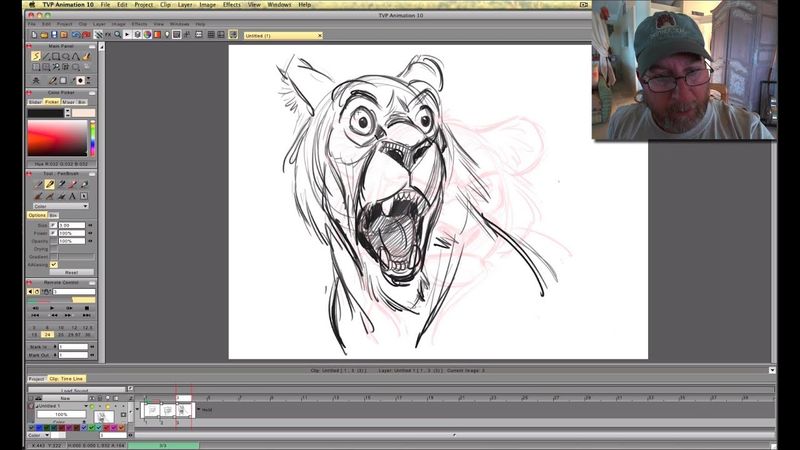Click the New Project page icon in toolbar

click(x=34, y=35)
